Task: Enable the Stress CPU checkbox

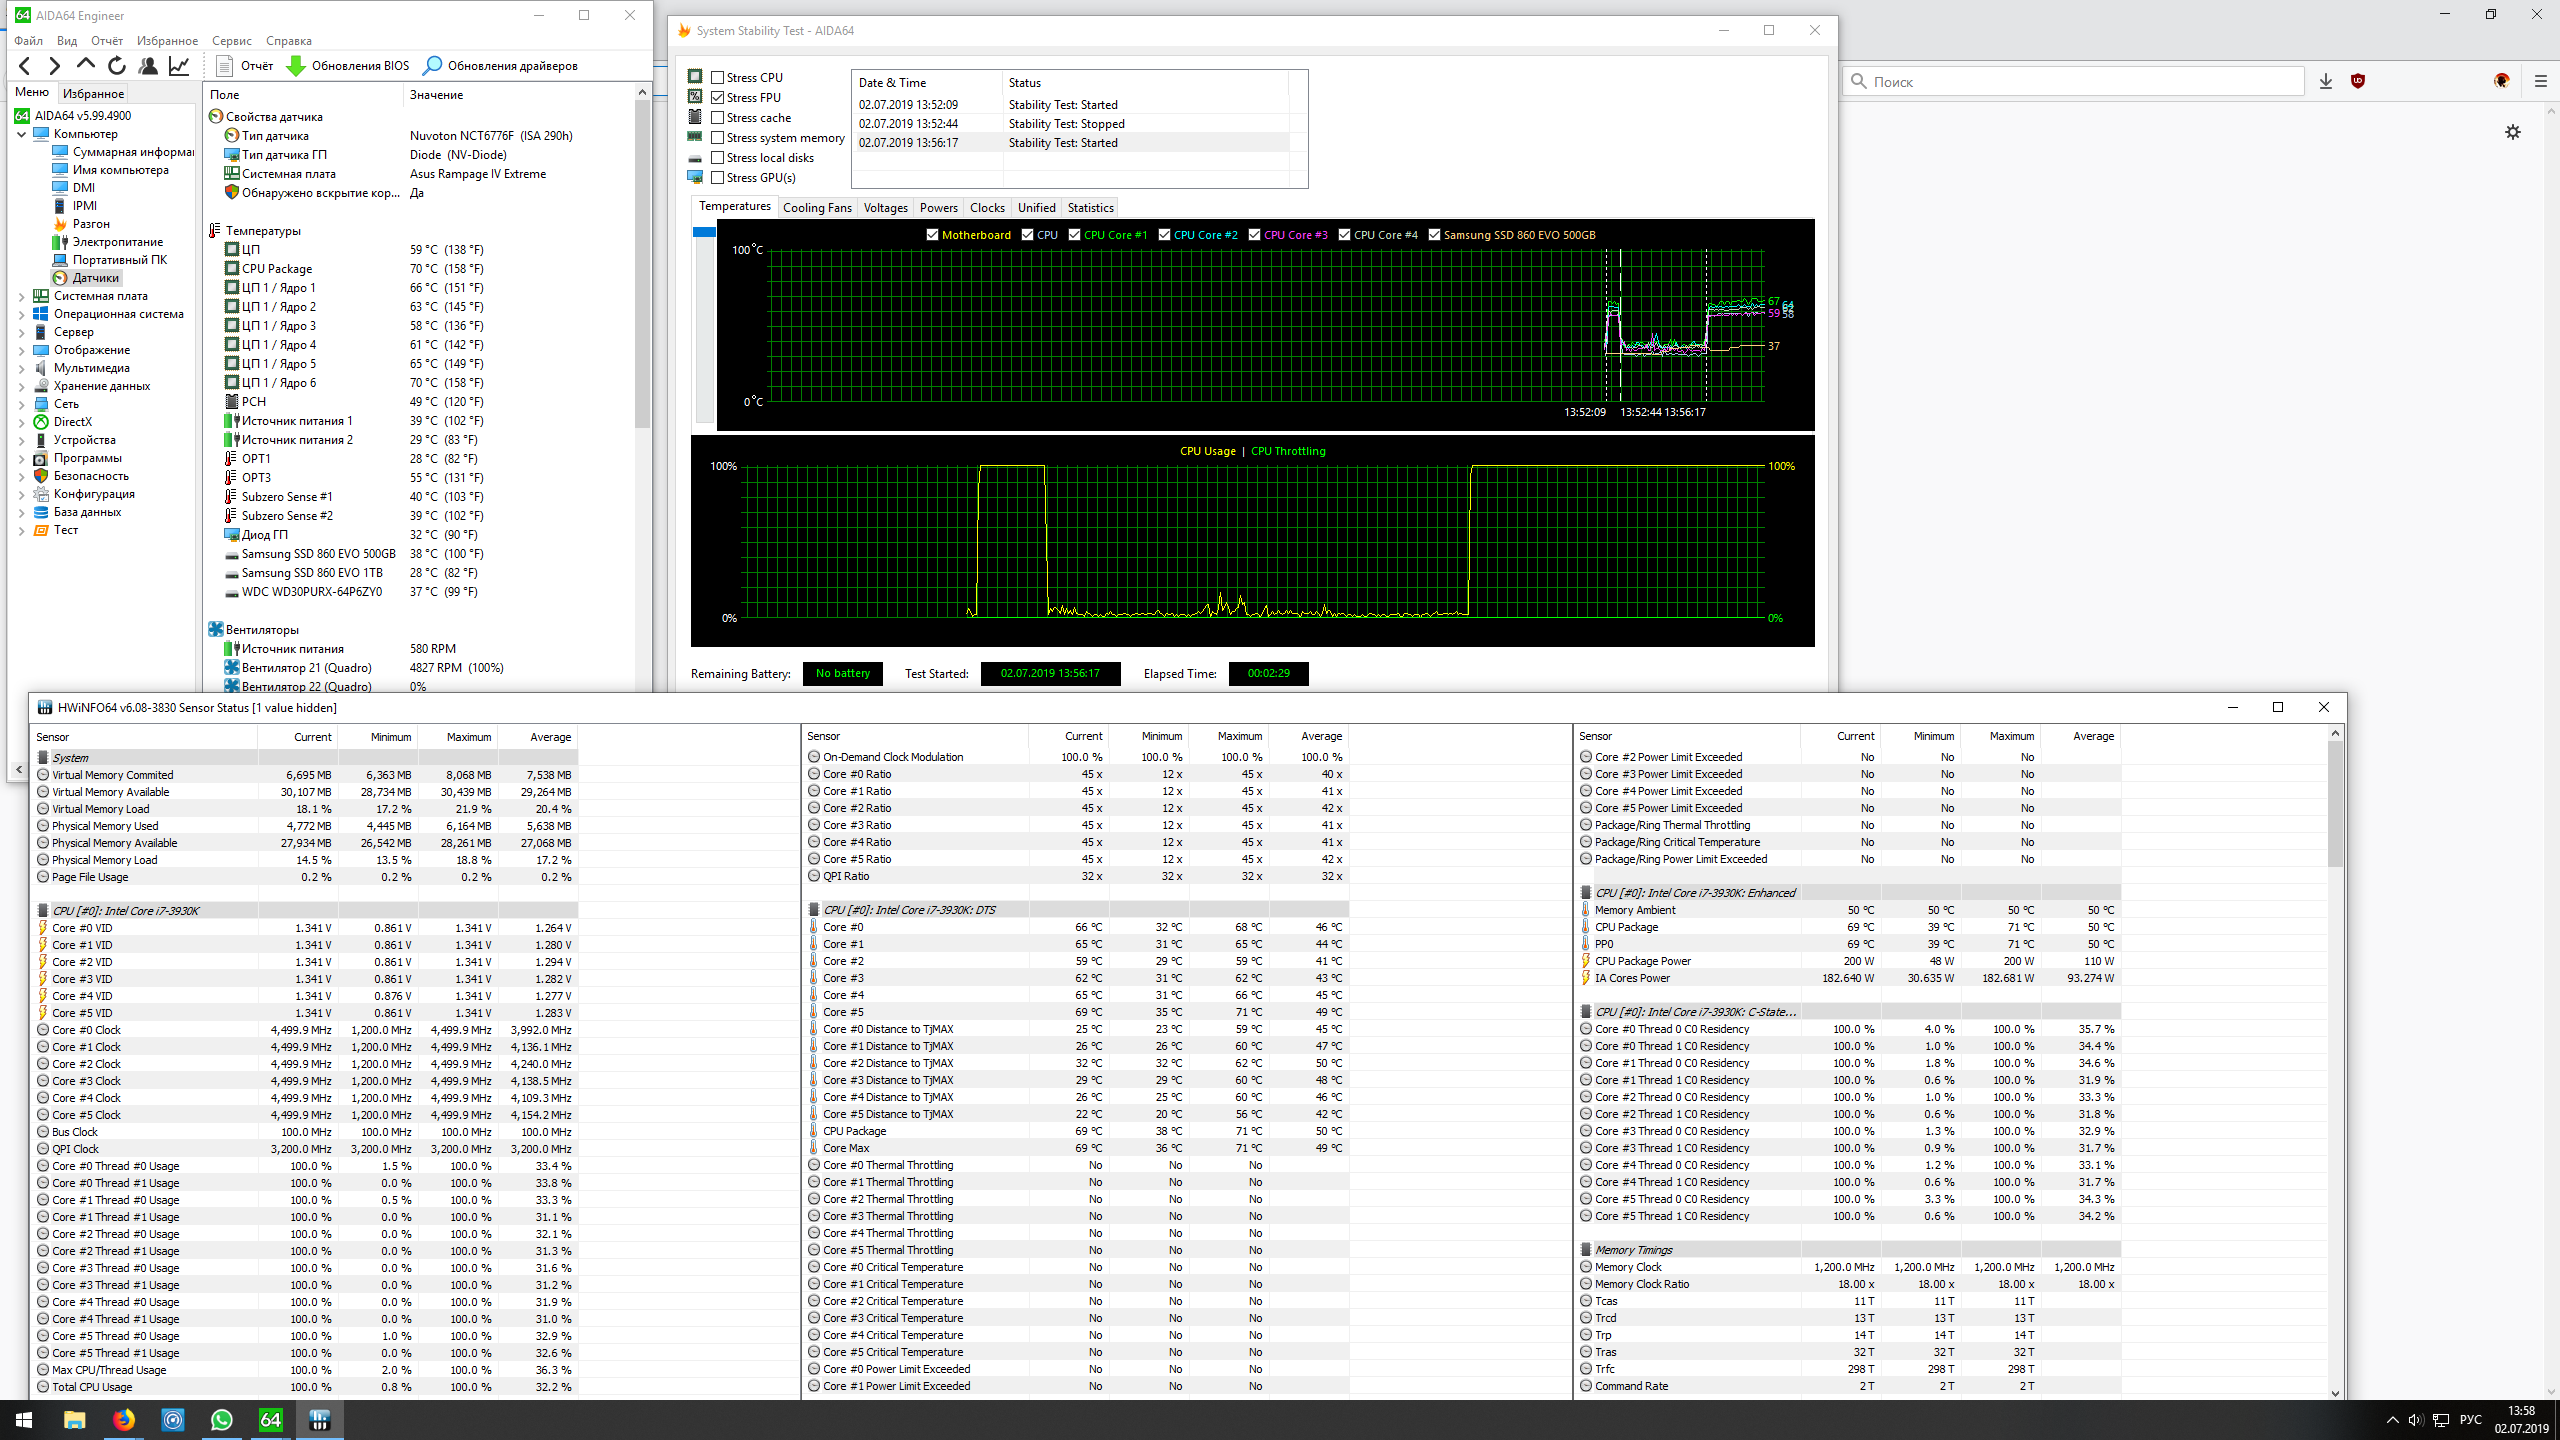Action: click(718, 78)
